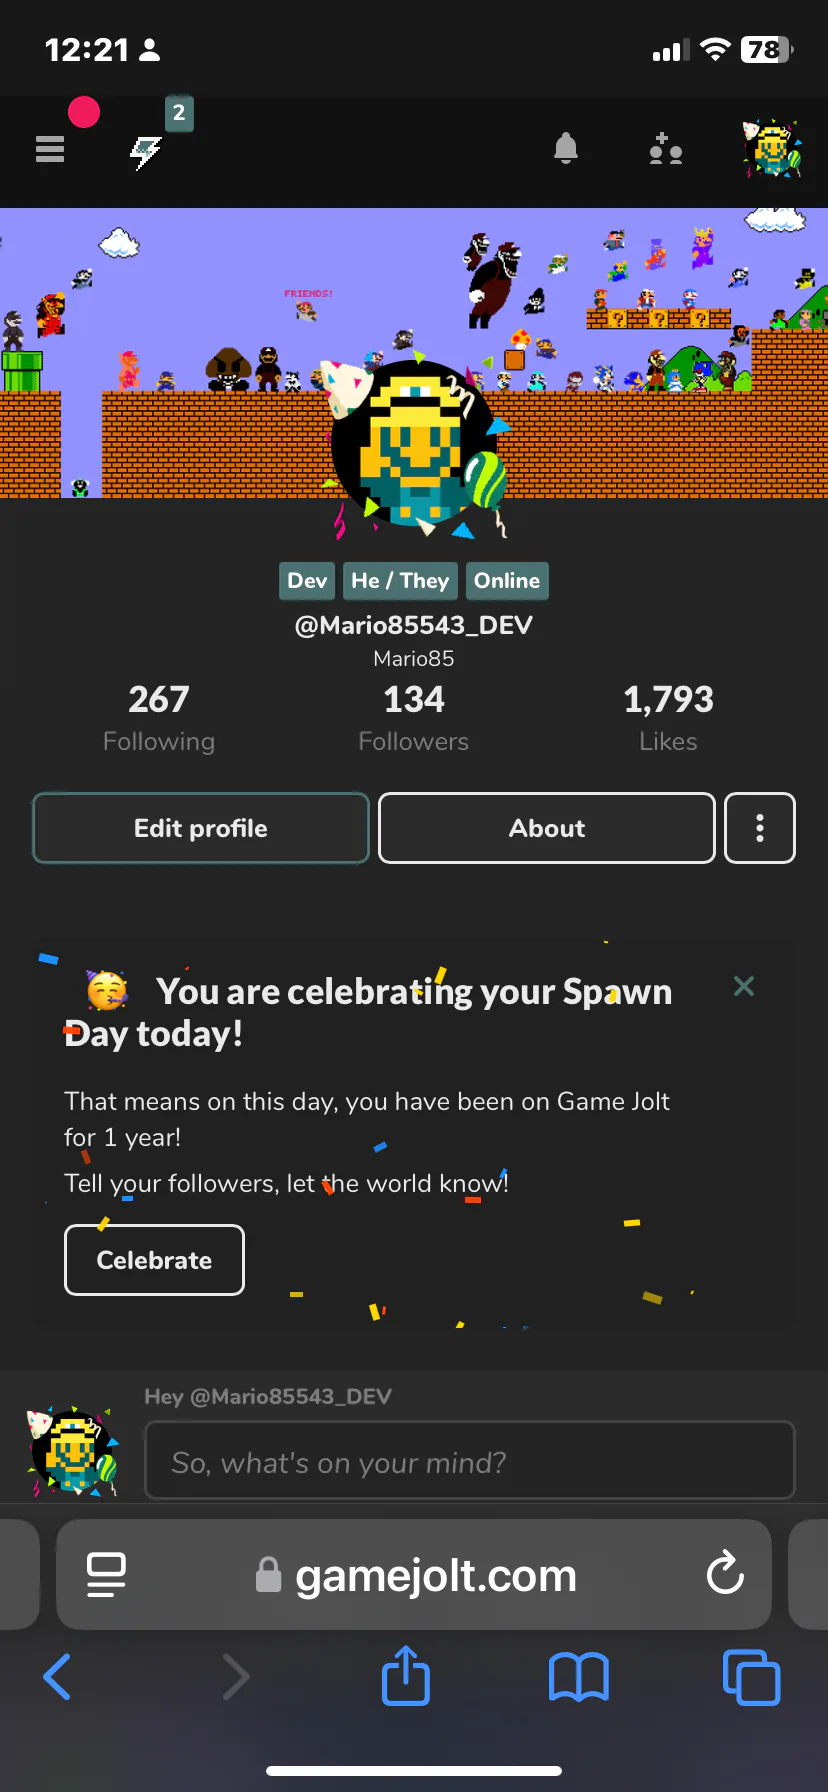This screenshot has width=828, height=1792.
Task: Open Safari bookmarks
Action: coord(579,1677)
